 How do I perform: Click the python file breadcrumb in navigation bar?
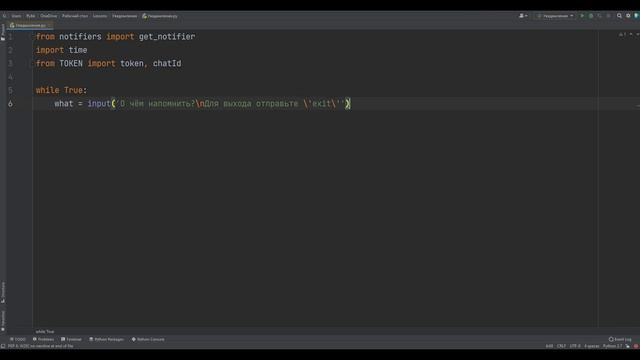[x=160, y=16]
